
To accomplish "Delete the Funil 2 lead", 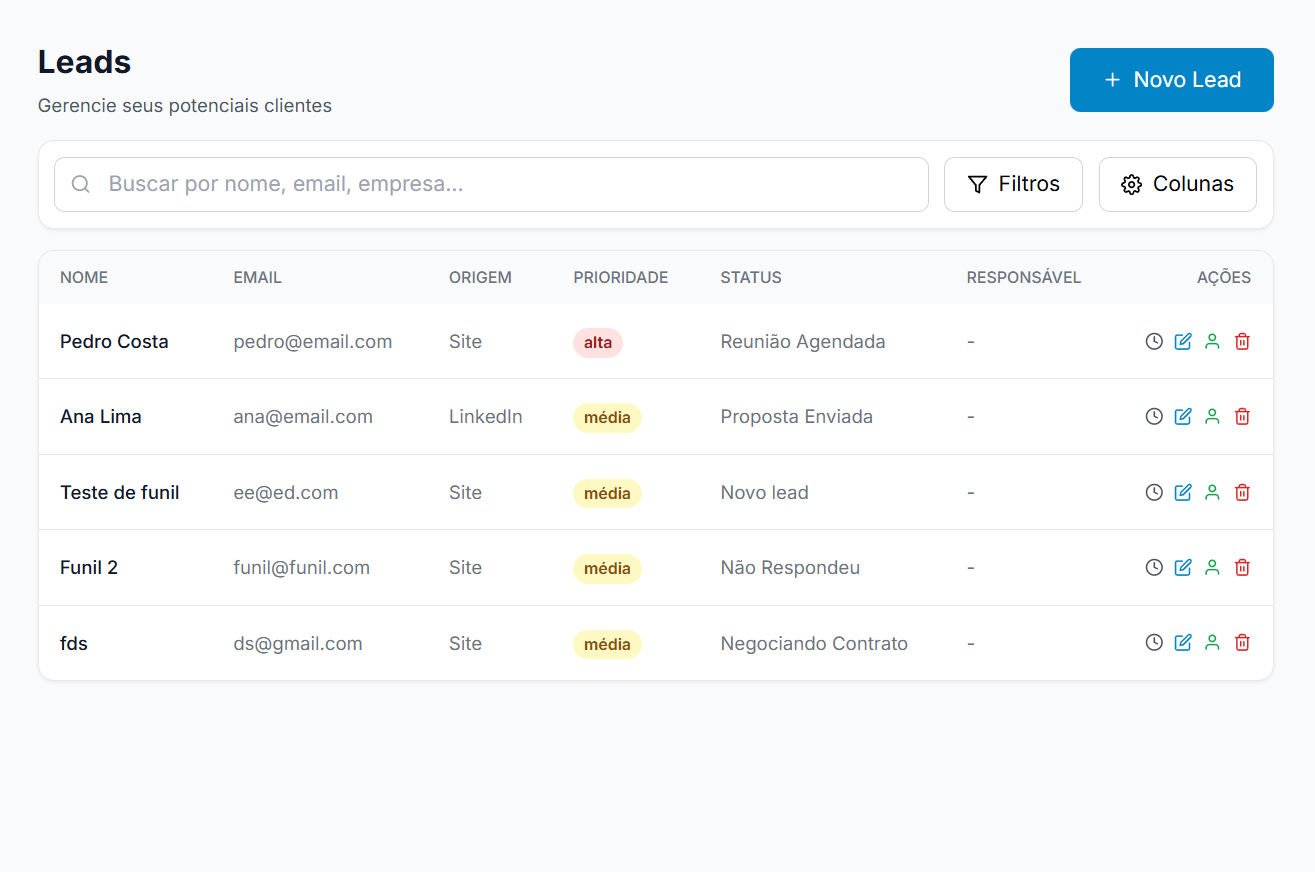I will [x=1242, y=567].
